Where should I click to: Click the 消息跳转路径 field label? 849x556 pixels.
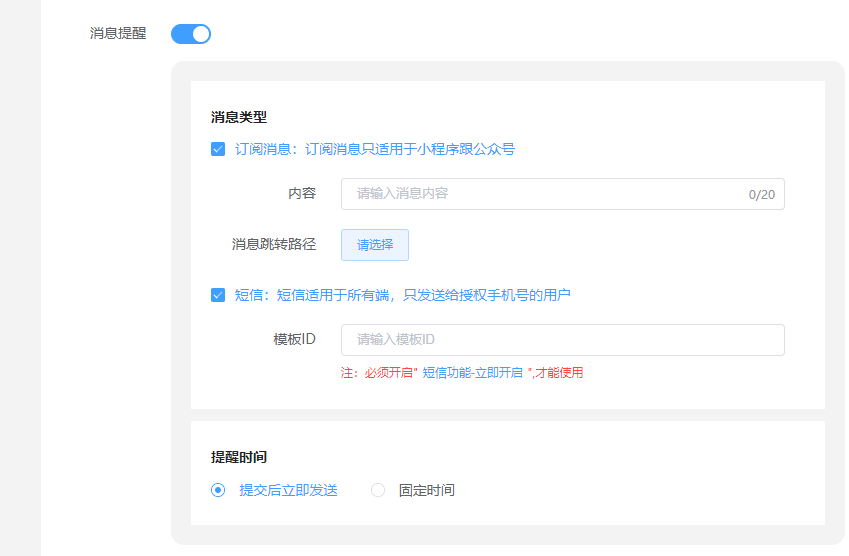274,244
